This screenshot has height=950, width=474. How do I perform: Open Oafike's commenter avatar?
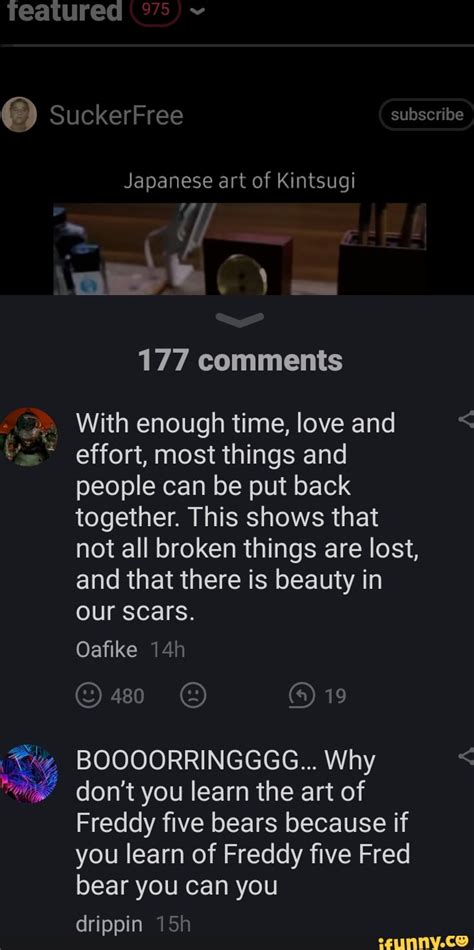coord(28,437)
